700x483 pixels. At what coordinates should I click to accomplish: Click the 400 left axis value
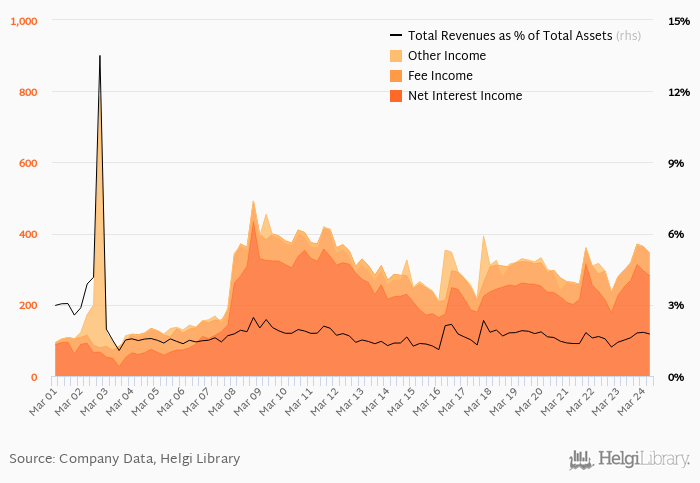click(x=27, y=235)
